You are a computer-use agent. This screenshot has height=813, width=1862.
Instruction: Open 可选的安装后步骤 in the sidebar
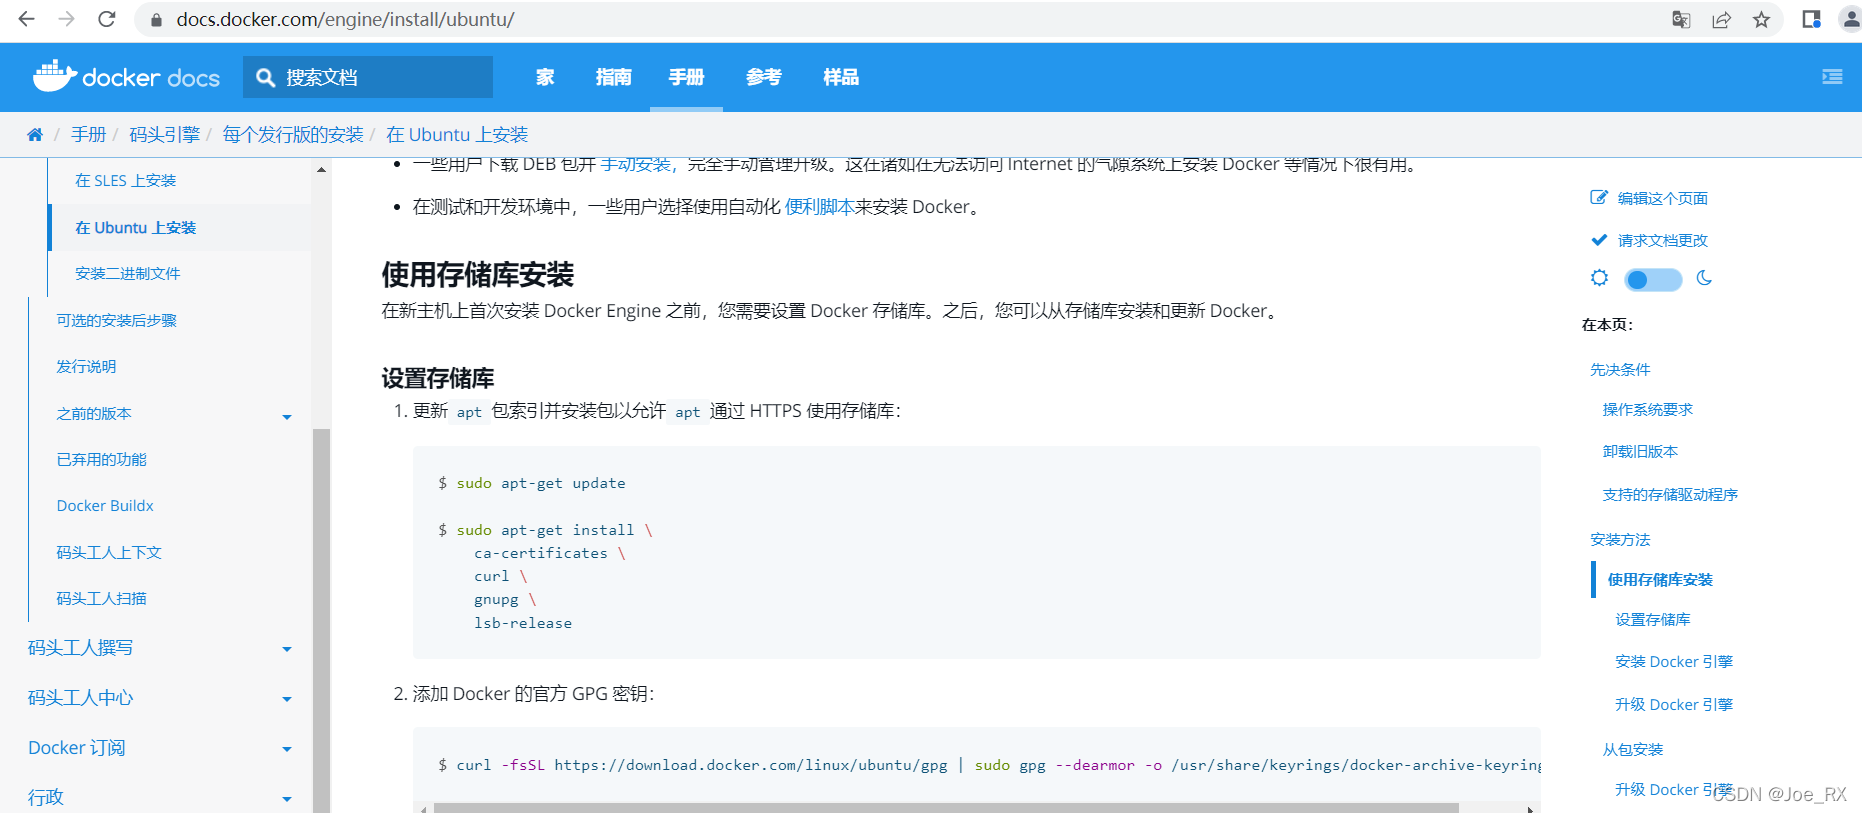[x=116, y=320]
